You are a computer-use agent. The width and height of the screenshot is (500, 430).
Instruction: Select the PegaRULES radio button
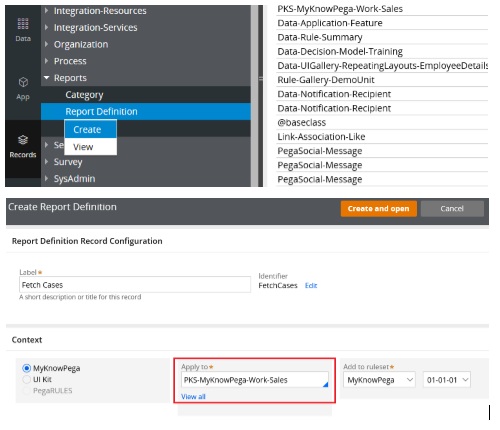pyautogui.click(x=26, y=391)
